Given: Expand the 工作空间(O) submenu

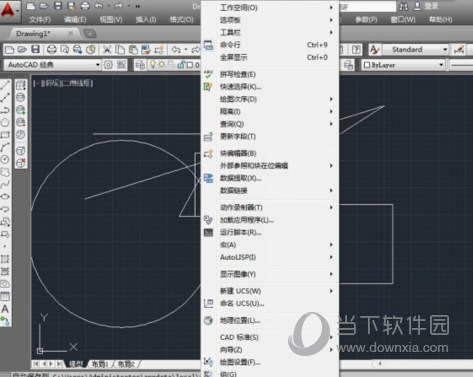Looking at the screenshot, I should (x=270, y=7).
